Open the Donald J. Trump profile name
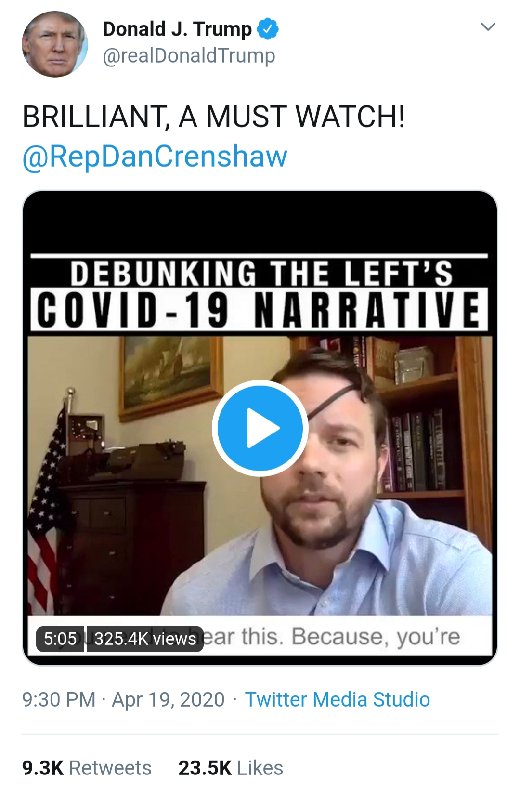 tap(177, 29)
